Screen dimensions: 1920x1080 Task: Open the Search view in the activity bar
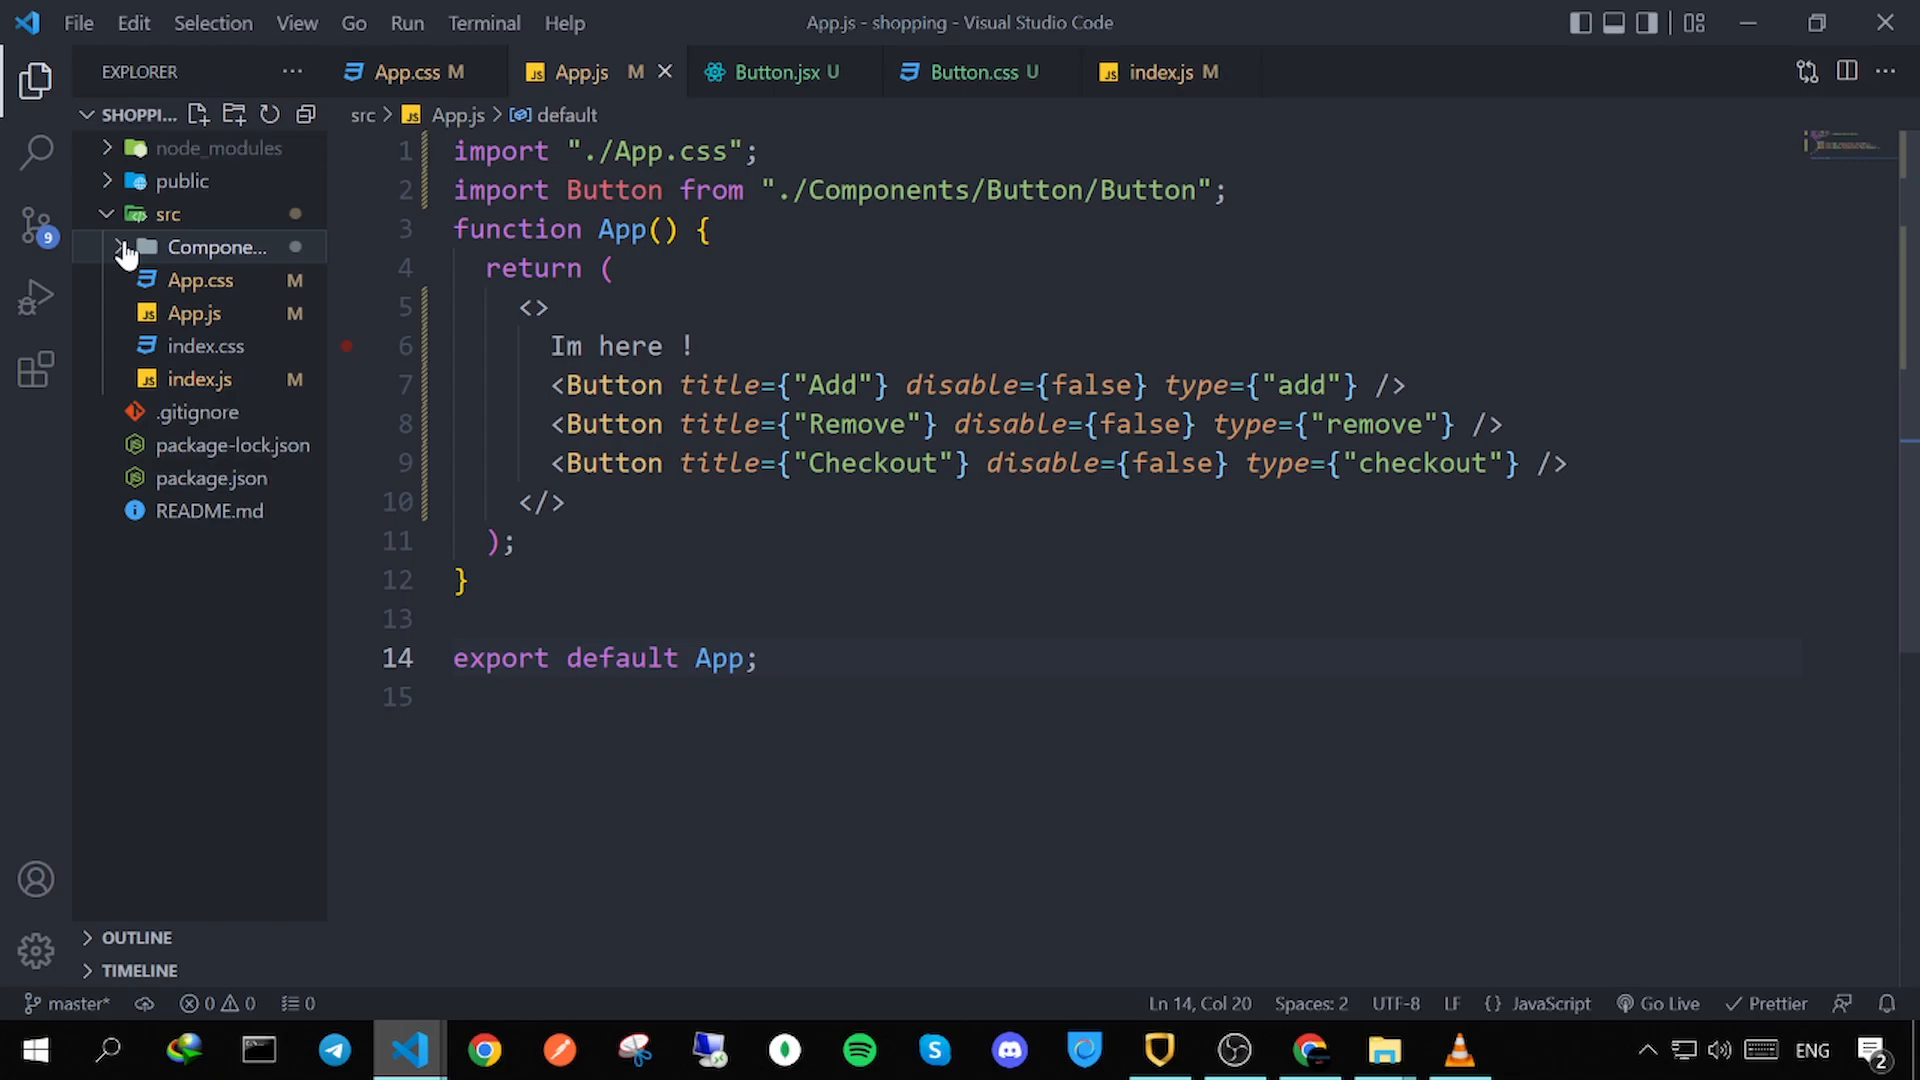pyautogui.click(x=36, y=153)
